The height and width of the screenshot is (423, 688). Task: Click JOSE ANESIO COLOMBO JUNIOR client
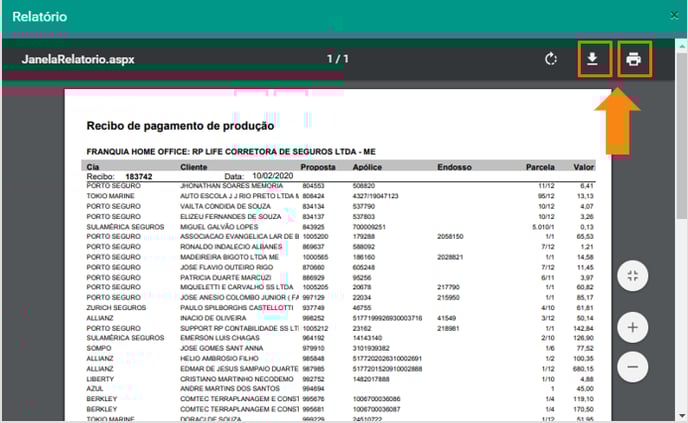tap(239, 297)
